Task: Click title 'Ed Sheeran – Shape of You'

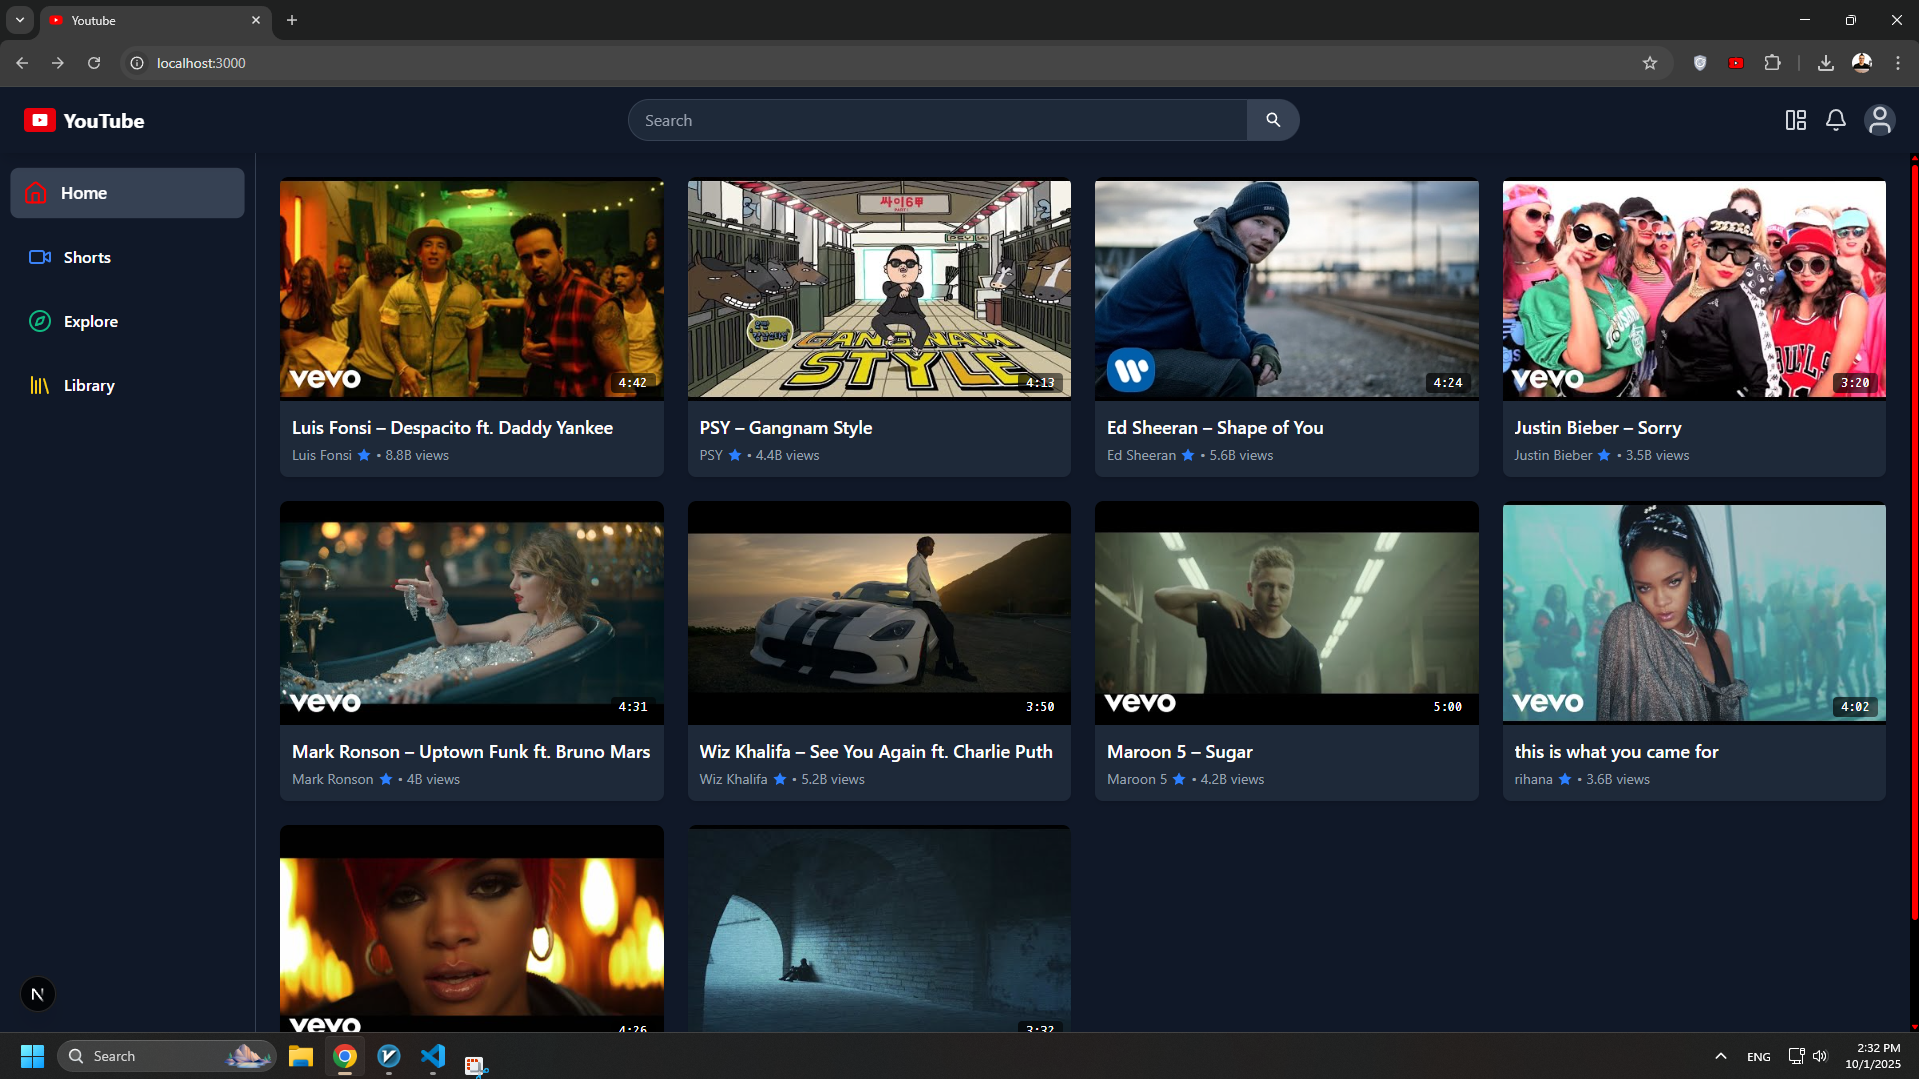Action: [1215, 427]
